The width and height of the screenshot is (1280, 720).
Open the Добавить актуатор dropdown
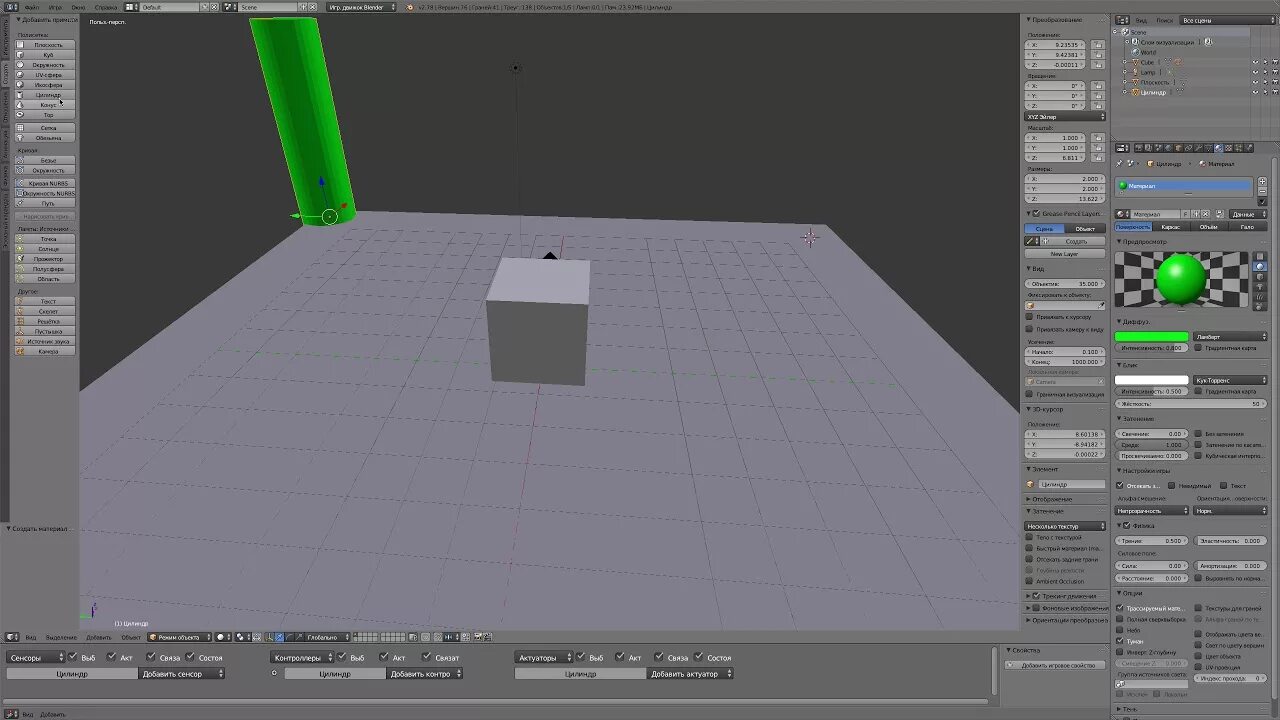[x=690, y=674]
